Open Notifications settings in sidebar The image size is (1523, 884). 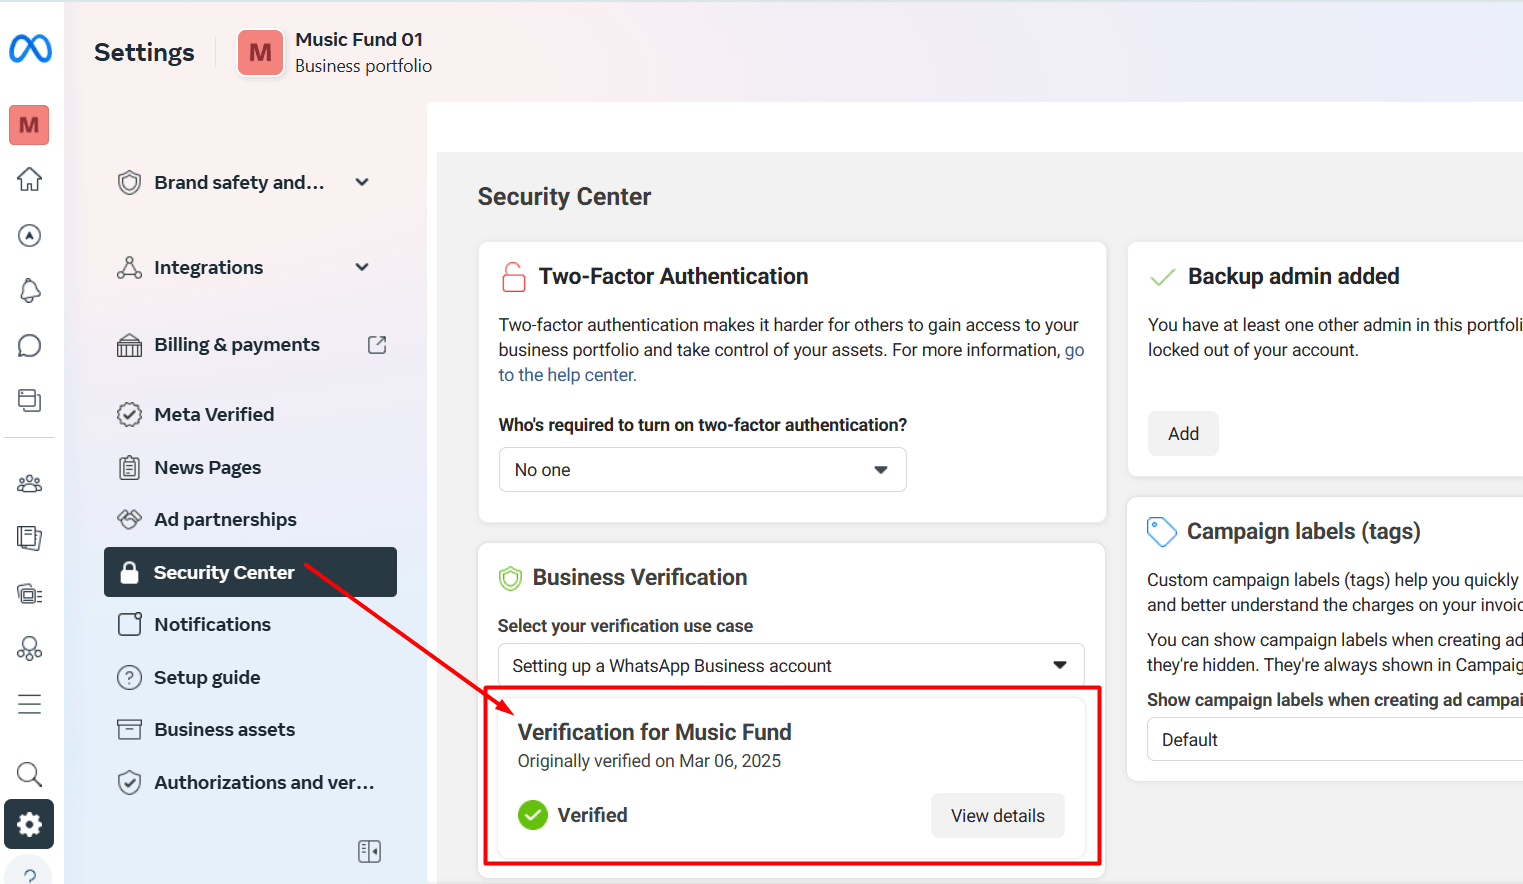point(250,625)
